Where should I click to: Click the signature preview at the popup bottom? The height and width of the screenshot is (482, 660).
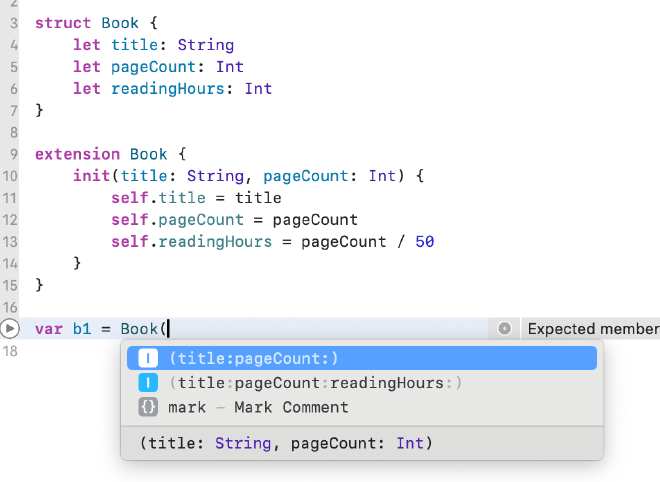(286, 443)
